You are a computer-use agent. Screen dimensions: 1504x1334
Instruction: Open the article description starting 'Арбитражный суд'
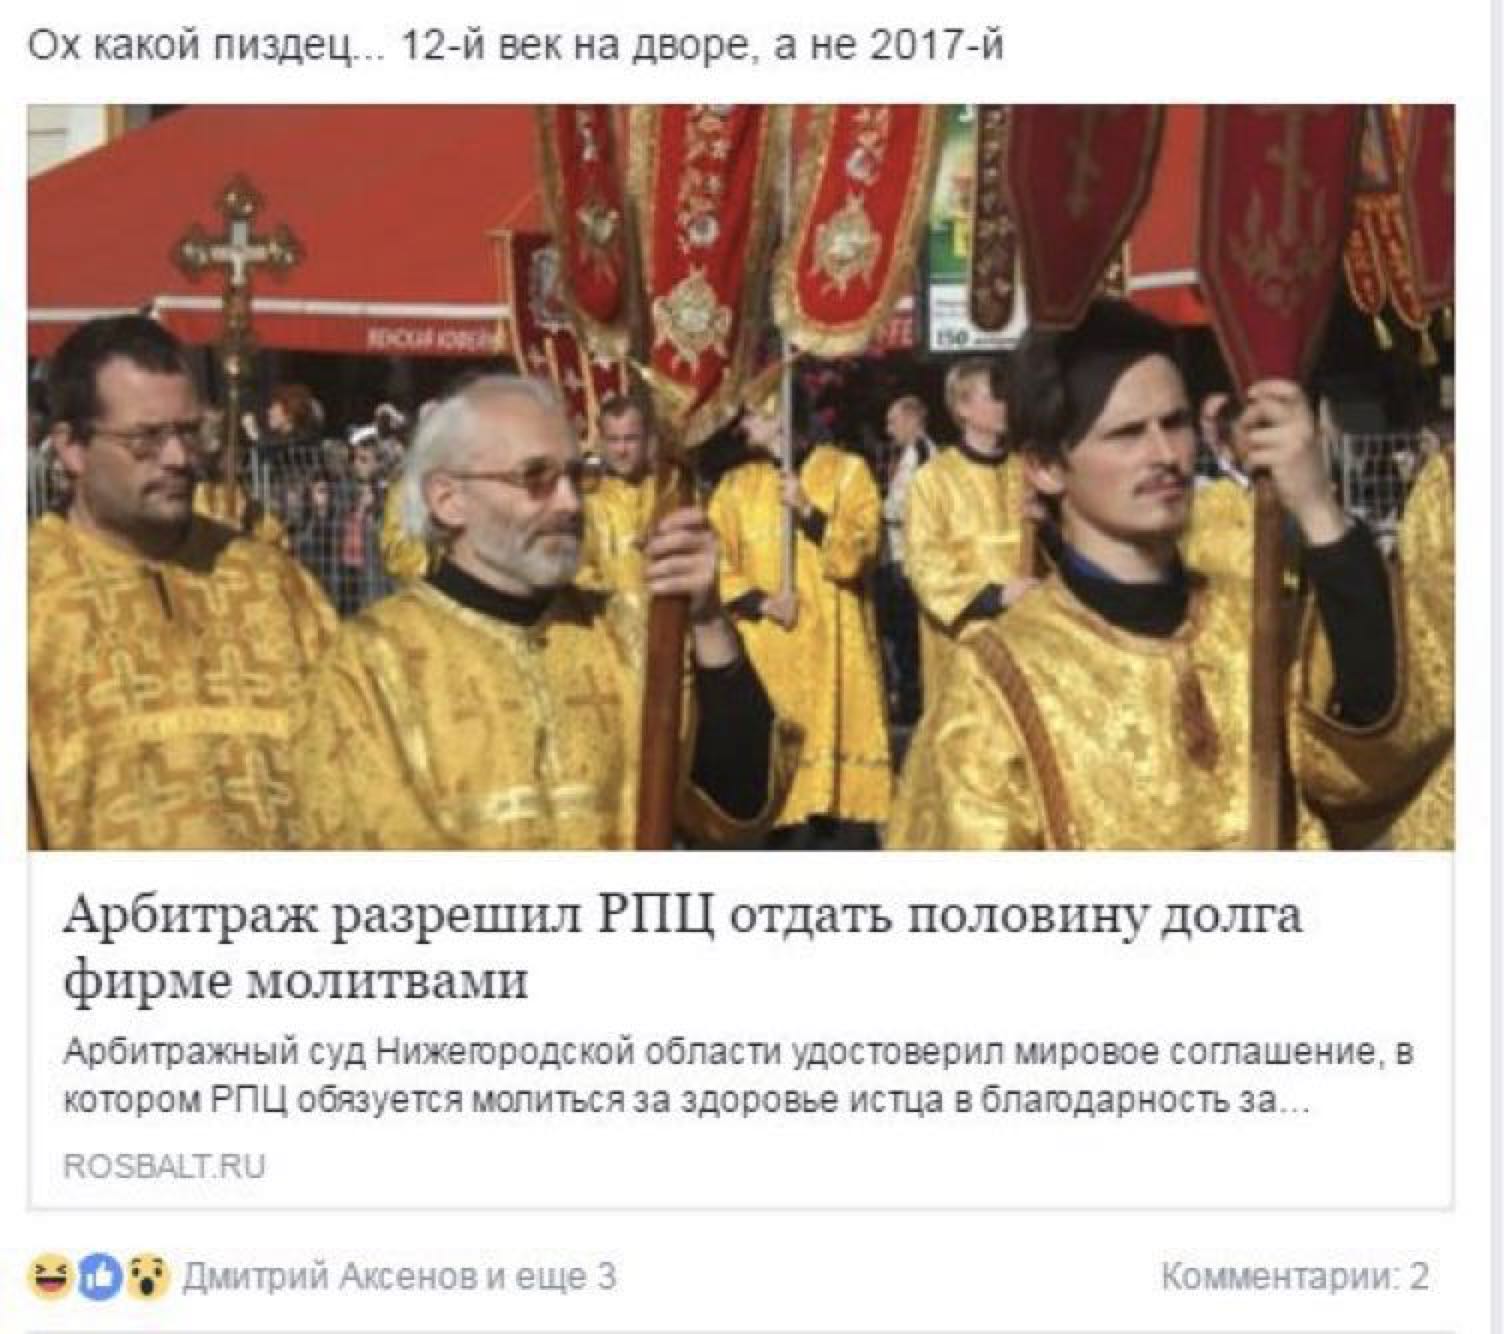739,1076
